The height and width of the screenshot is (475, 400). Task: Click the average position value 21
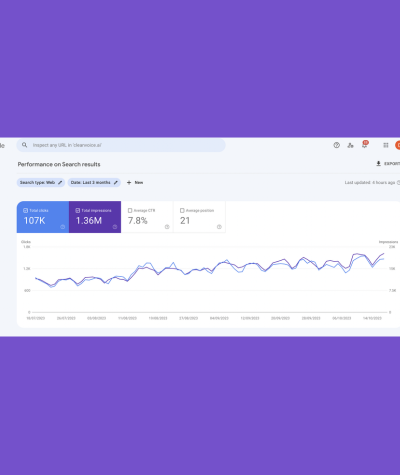pyautogui.click(x=185, y=220)
